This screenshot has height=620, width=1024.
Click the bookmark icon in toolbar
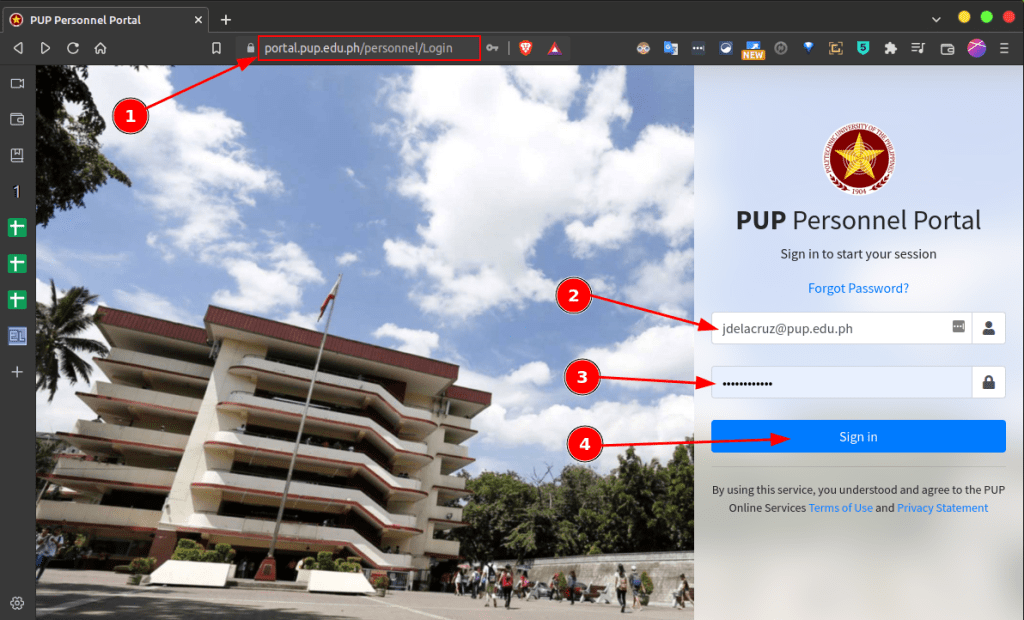click(x=216, y=48)
